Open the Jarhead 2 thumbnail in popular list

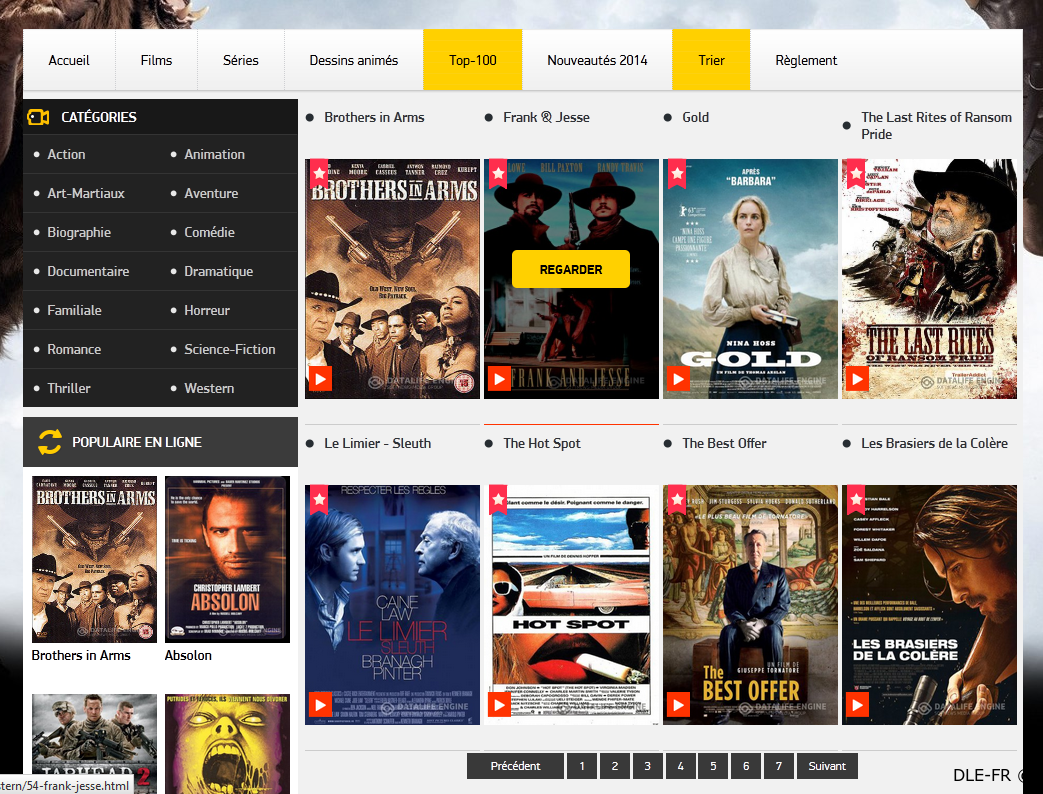tap(94, 743)
